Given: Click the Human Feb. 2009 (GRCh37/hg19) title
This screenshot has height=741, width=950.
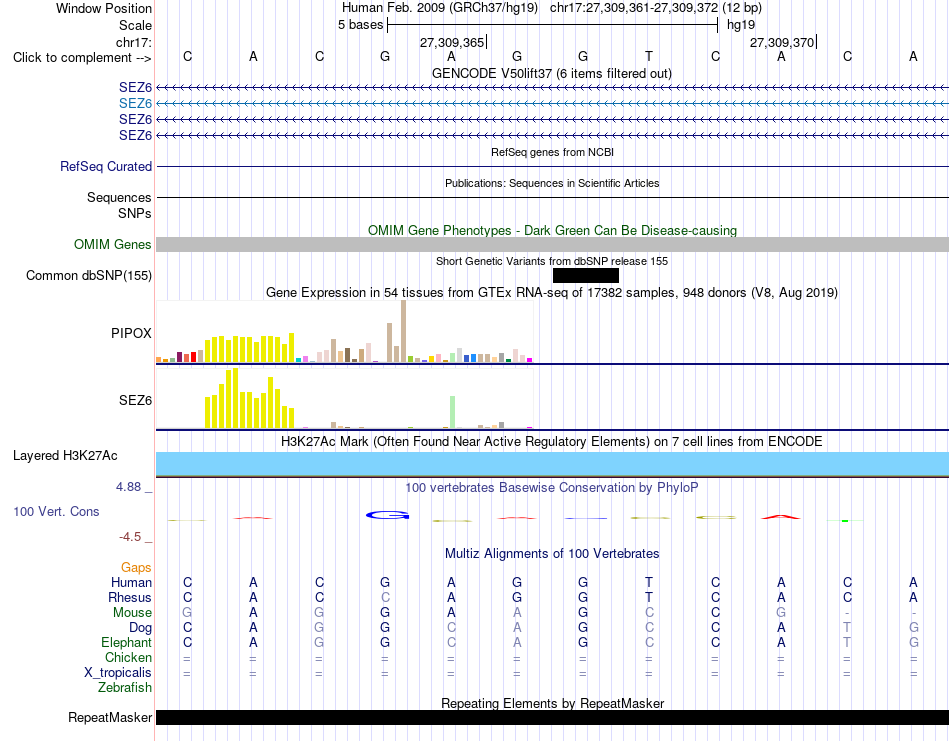Looking at the screenshot, I should pyautogui.click(x=439, y=8).
